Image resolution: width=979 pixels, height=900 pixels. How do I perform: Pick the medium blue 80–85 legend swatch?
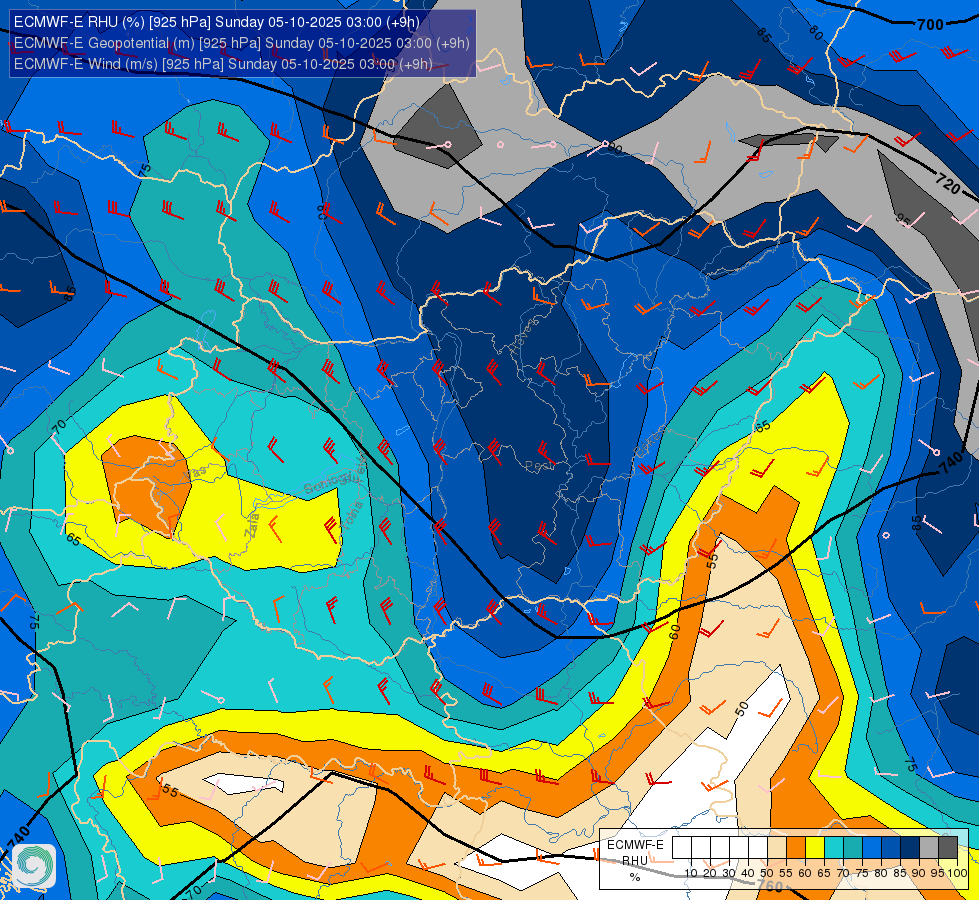[x=891, y=847]
